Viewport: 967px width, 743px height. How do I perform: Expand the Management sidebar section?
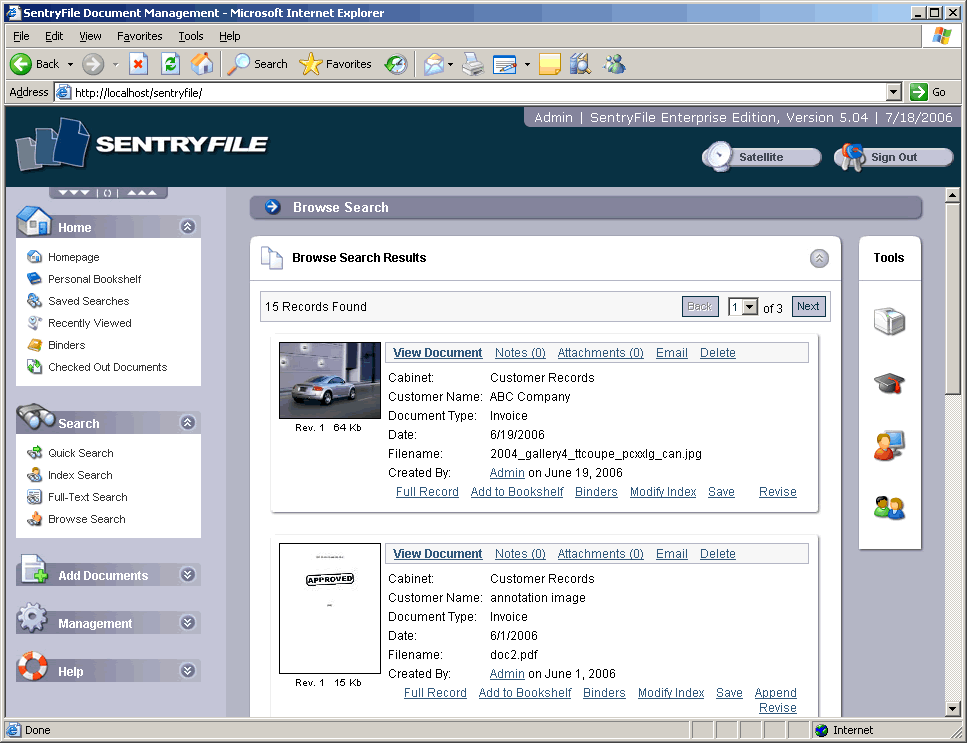click(x=187, y=623)
